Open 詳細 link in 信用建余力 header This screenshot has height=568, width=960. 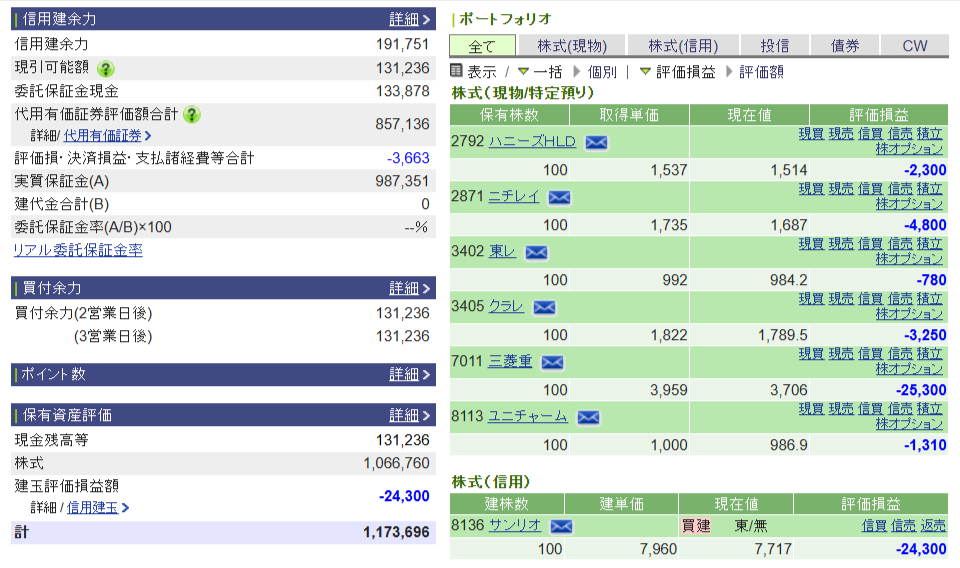[404, 19]
